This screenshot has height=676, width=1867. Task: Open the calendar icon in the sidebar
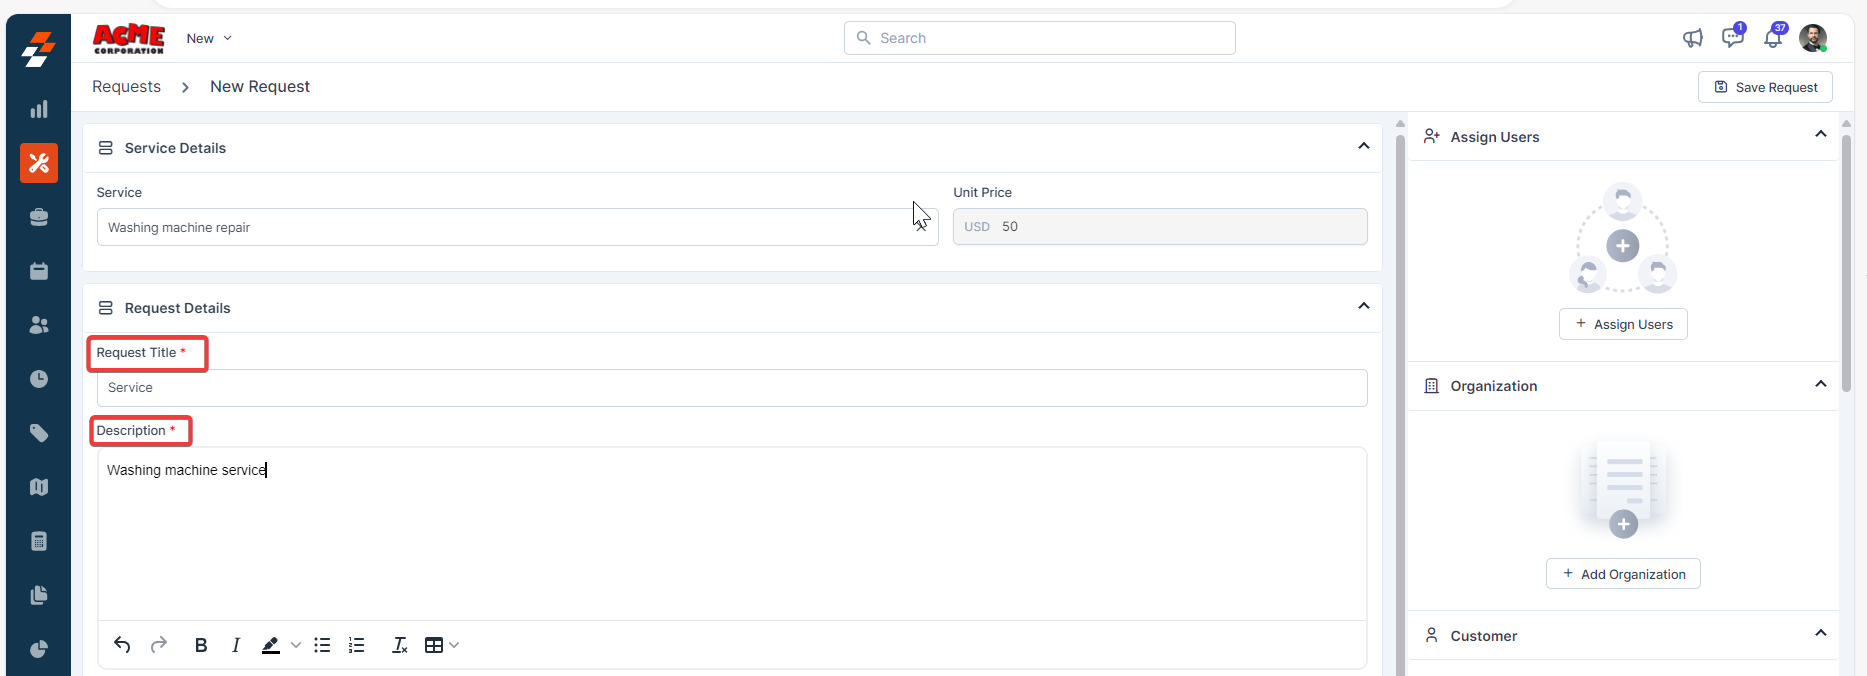(39, 271)
